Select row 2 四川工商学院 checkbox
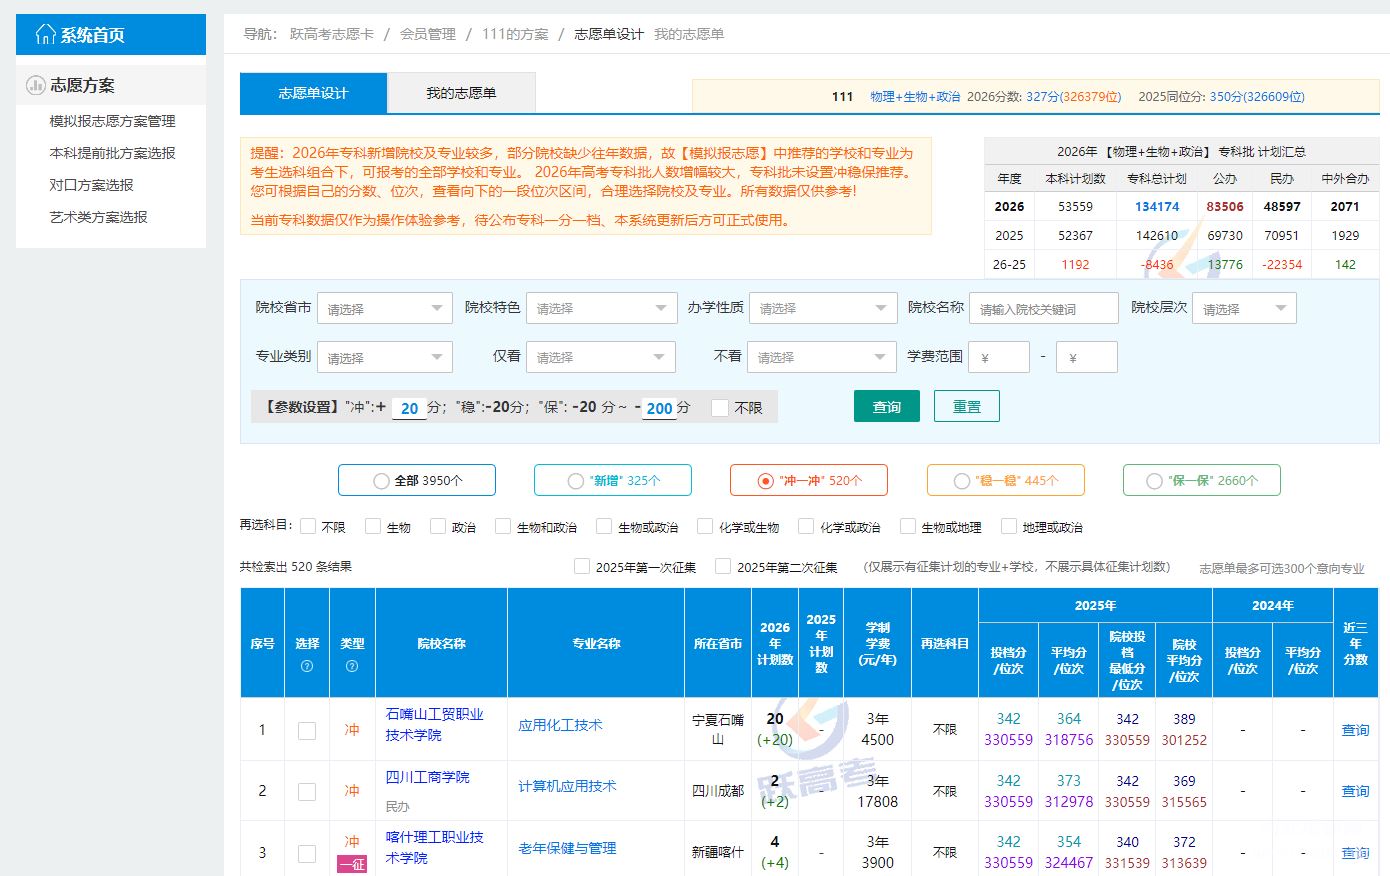The height and width of the screenshot is (876, 1390). tap(307, 791)
